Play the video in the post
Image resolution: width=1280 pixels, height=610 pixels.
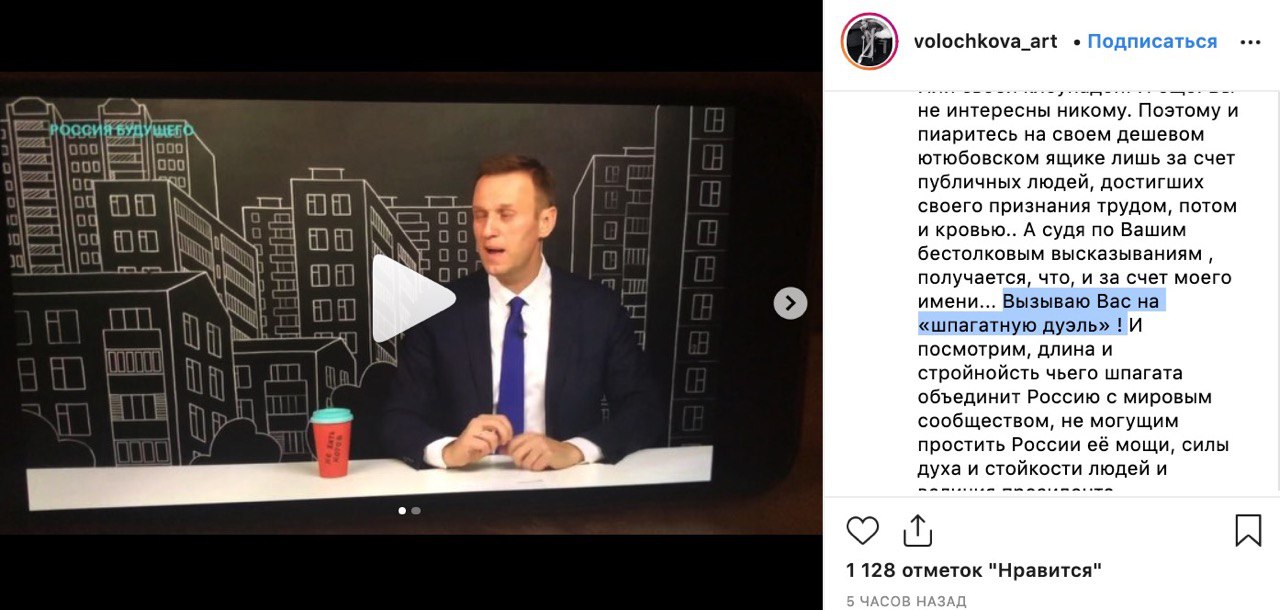click(x=411, y=298)
